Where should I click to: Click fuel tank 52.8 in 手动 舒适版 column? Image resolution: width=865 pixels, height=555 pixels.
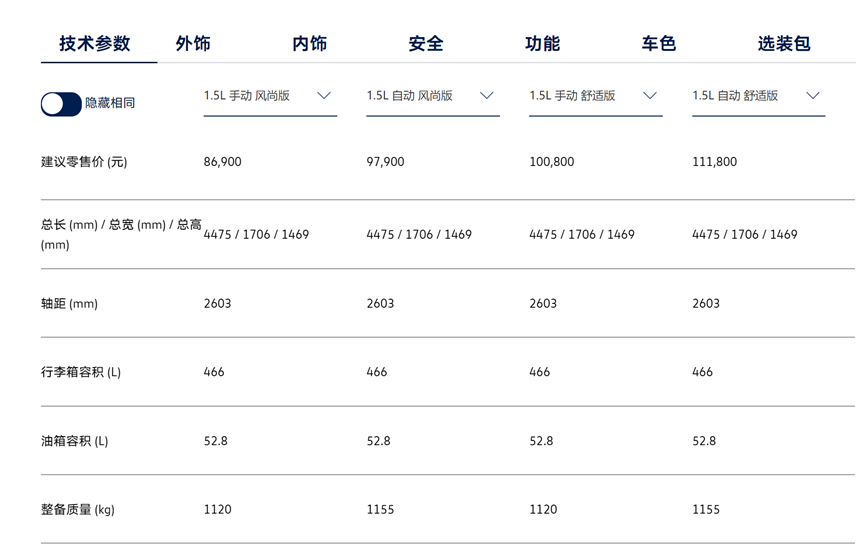click(541, 441)
